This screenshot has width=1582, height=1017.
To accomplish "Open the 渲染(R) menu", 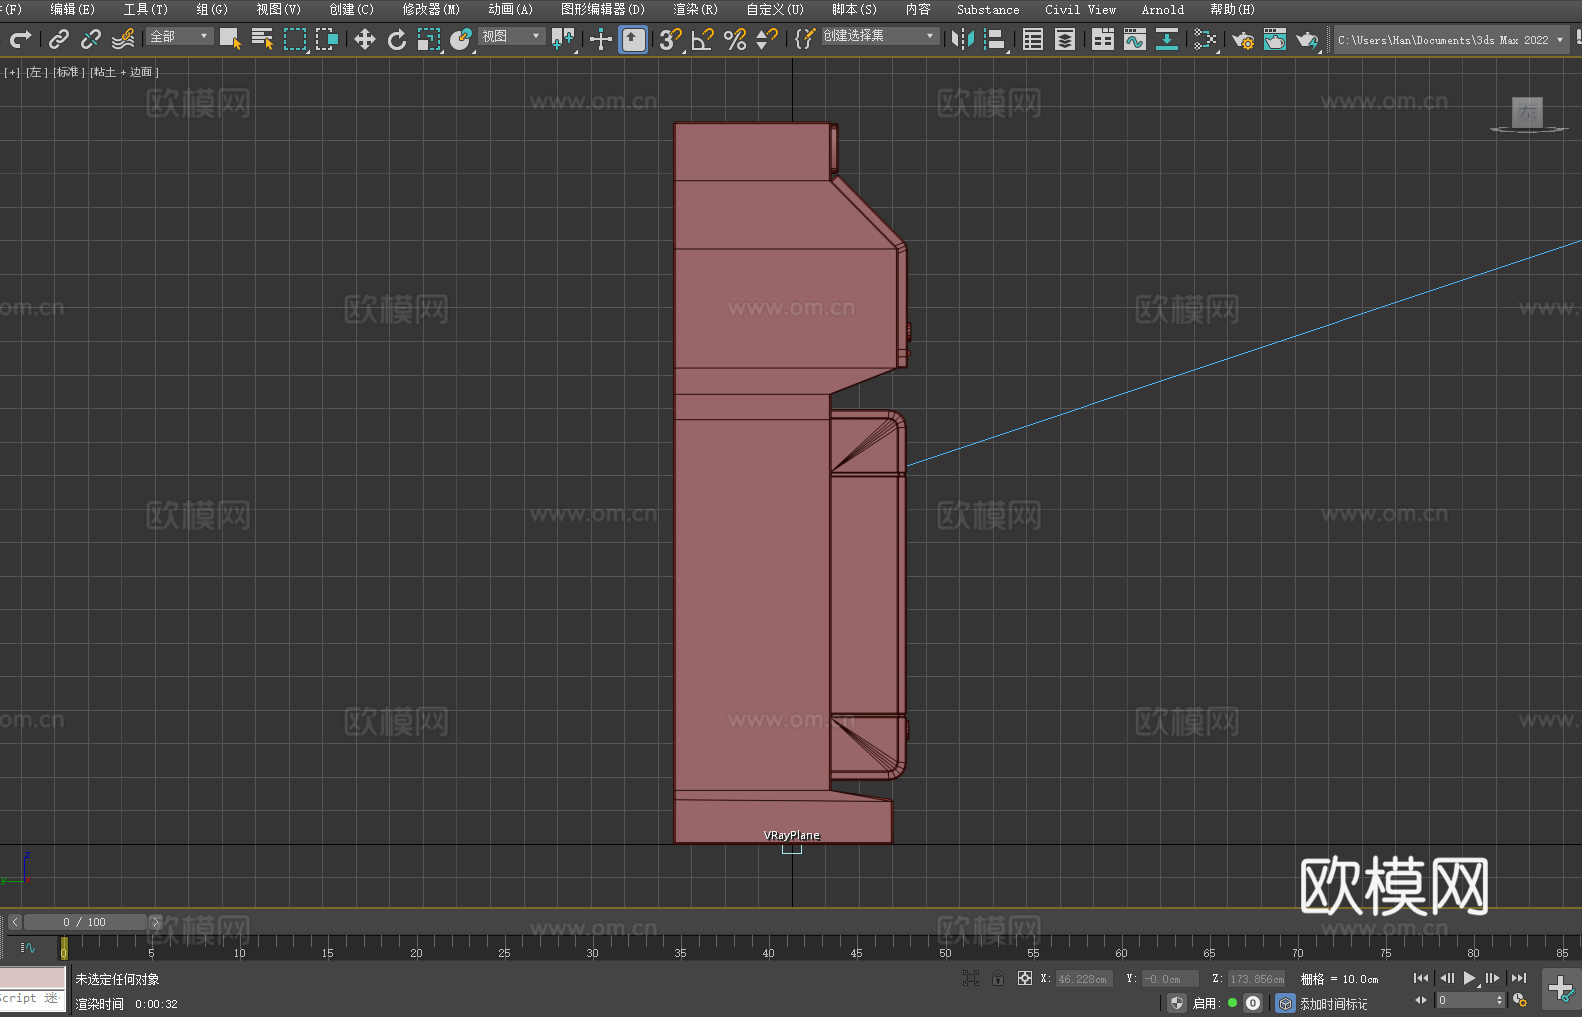I will point(695,9).
